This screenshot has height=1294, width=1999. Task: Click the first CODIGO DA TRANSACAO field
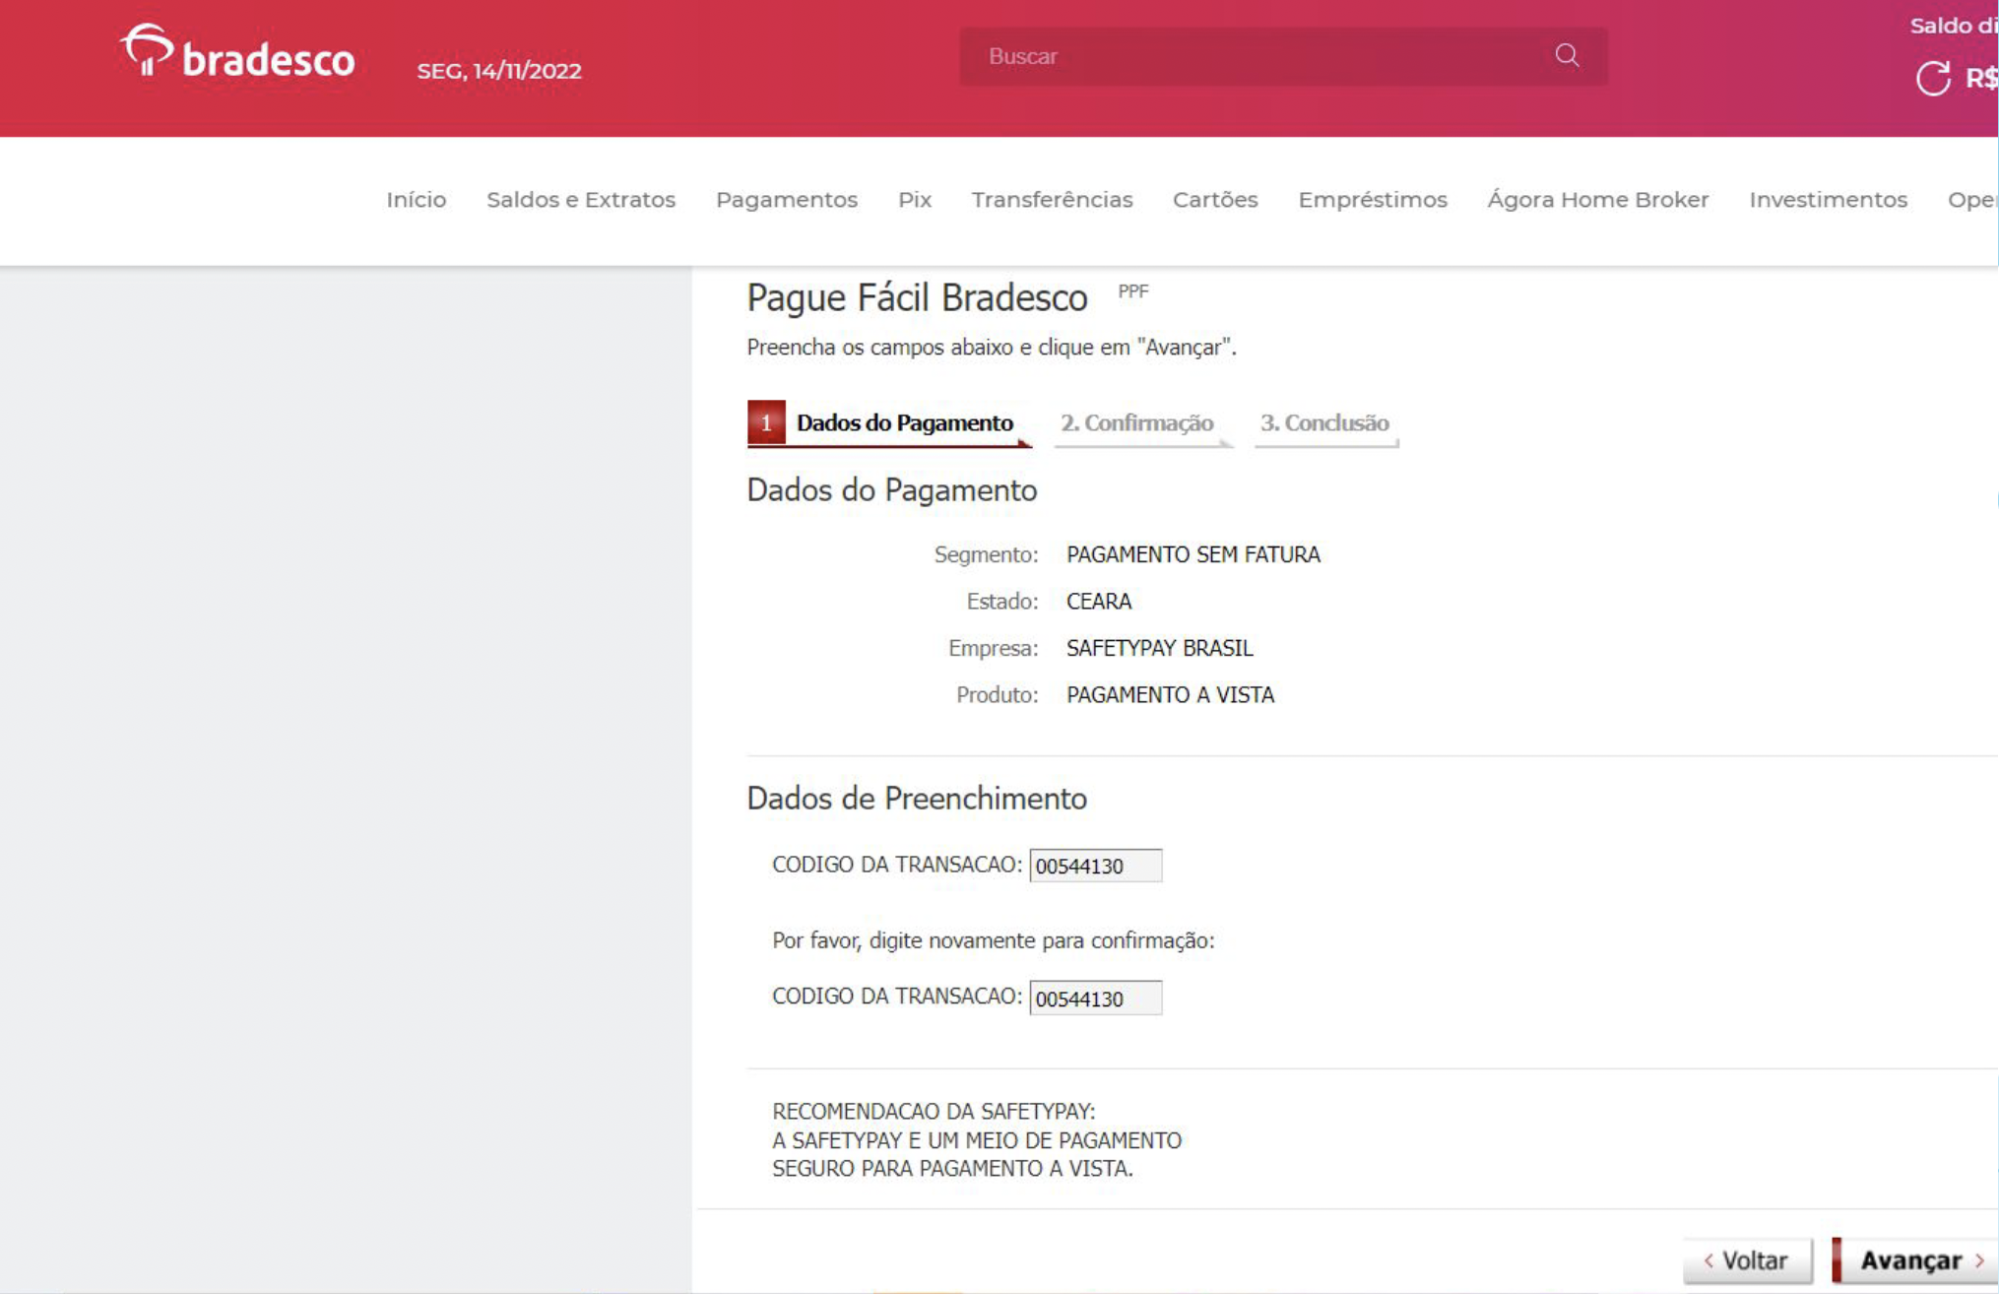click(1095, 866)
